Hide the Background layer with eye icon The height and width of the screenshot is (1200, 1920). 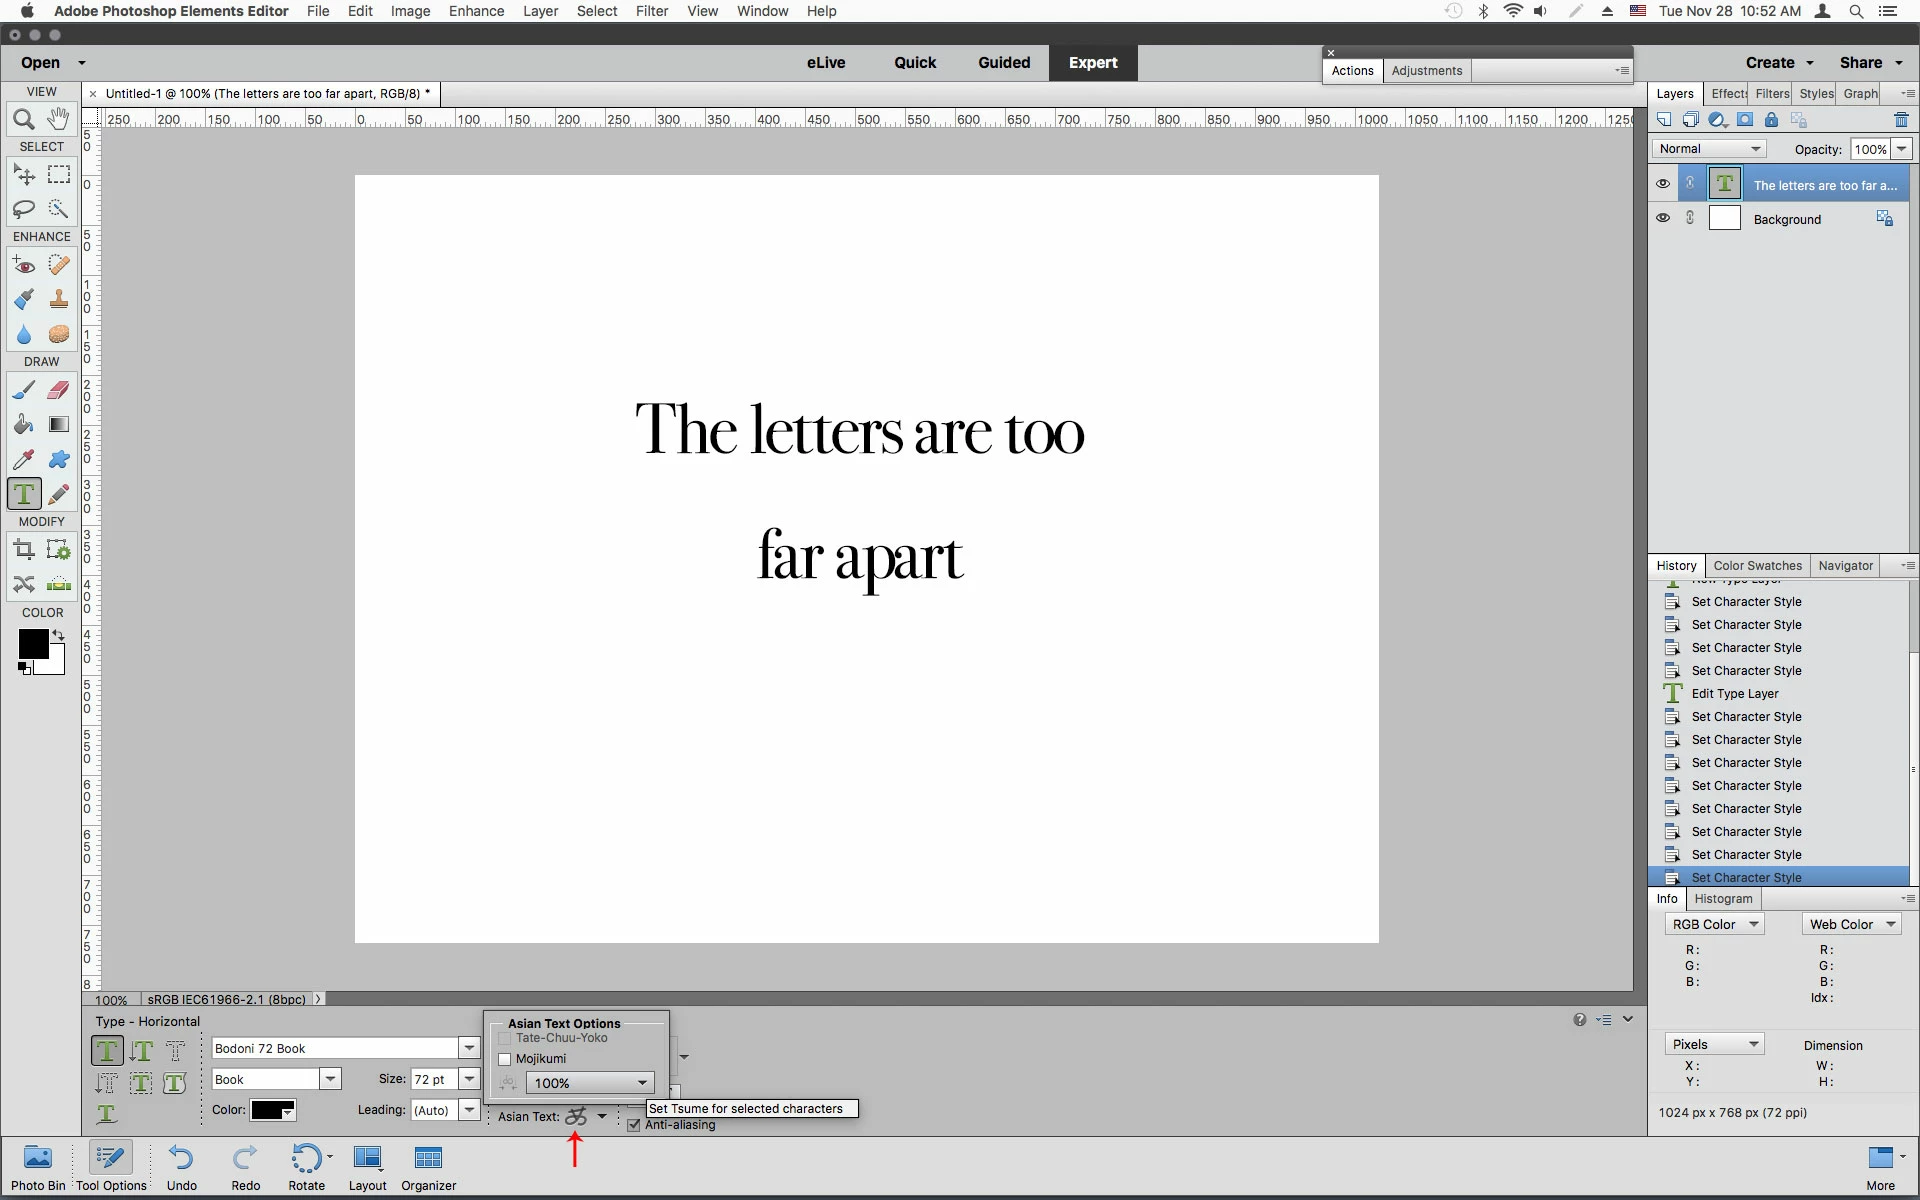pos(1662,218)
